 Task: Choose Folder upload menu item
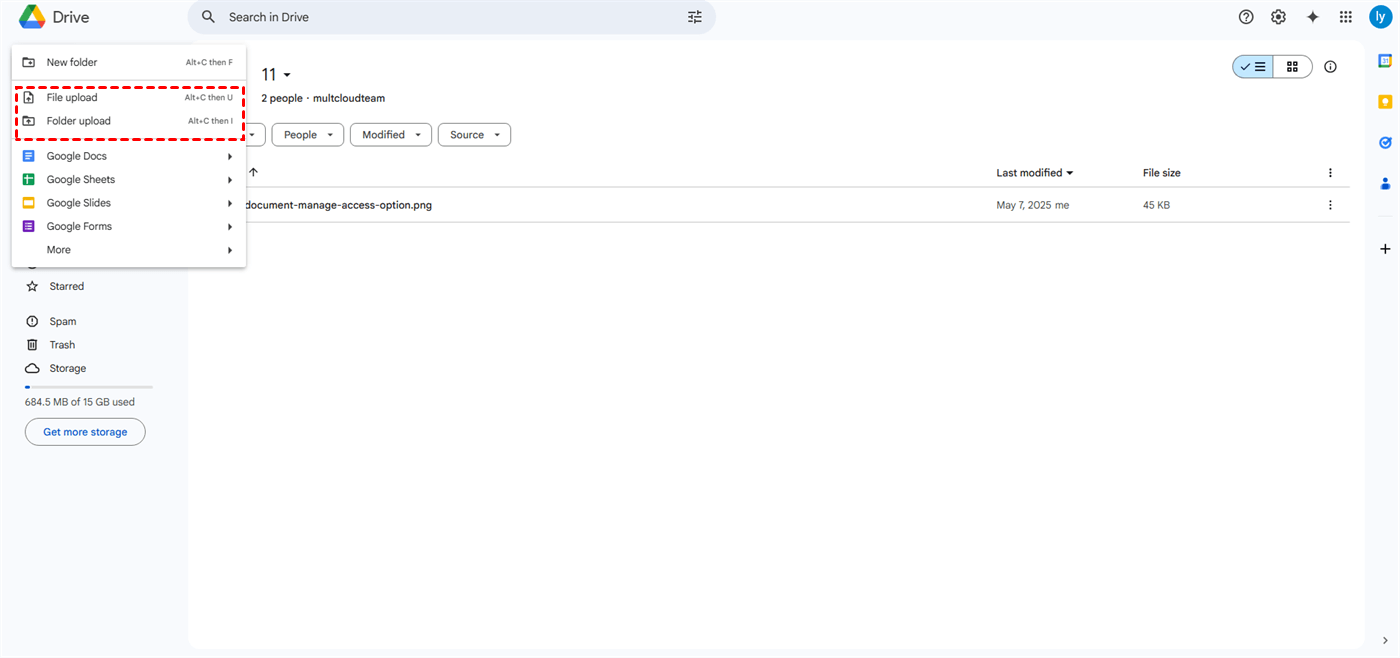click(x=129, y=121)
